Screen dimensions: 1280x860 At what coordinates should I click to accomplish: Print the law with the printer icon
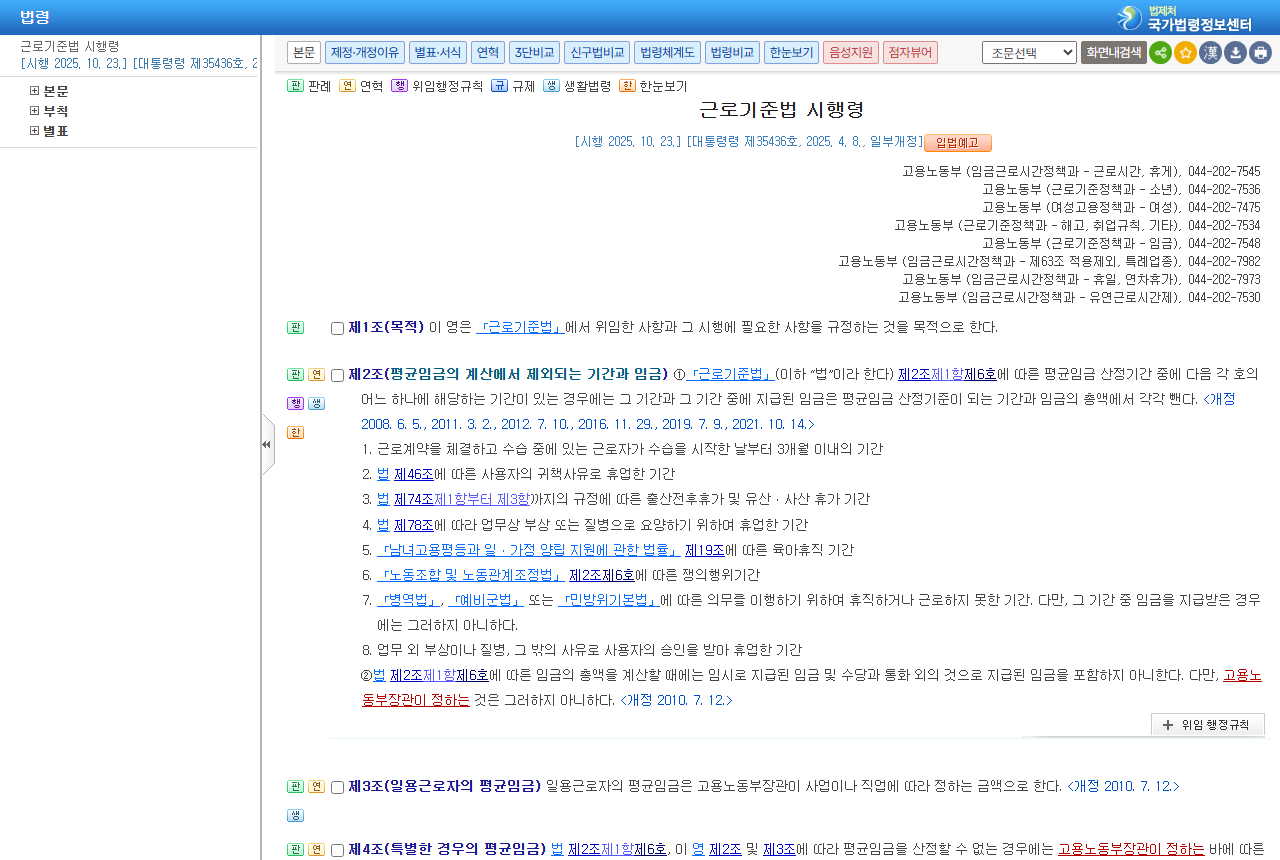[x=1260, y=52]
